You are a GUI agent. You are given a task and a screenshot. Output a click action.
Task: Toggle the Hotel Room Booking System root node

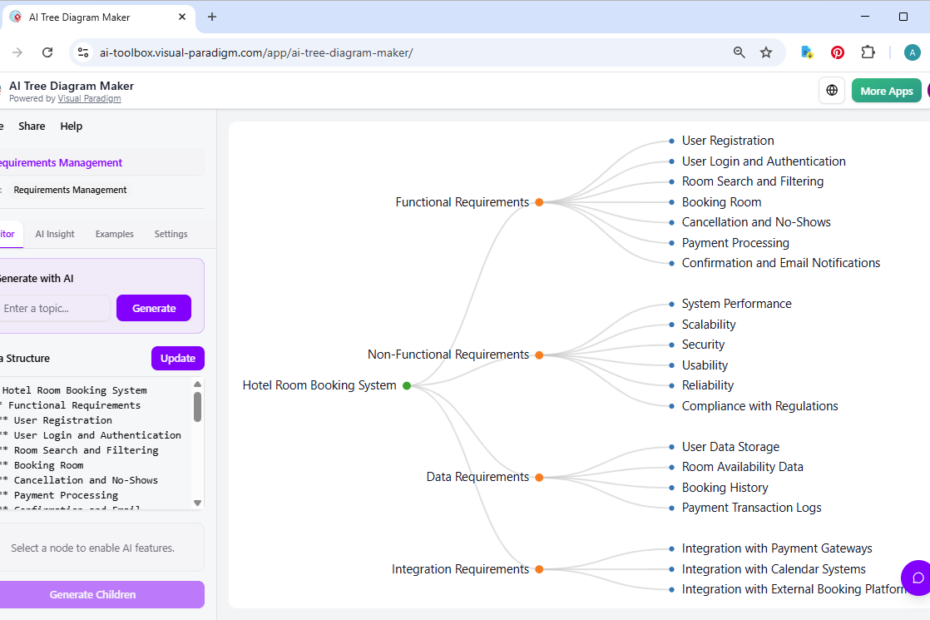click(x=406, y=386)
